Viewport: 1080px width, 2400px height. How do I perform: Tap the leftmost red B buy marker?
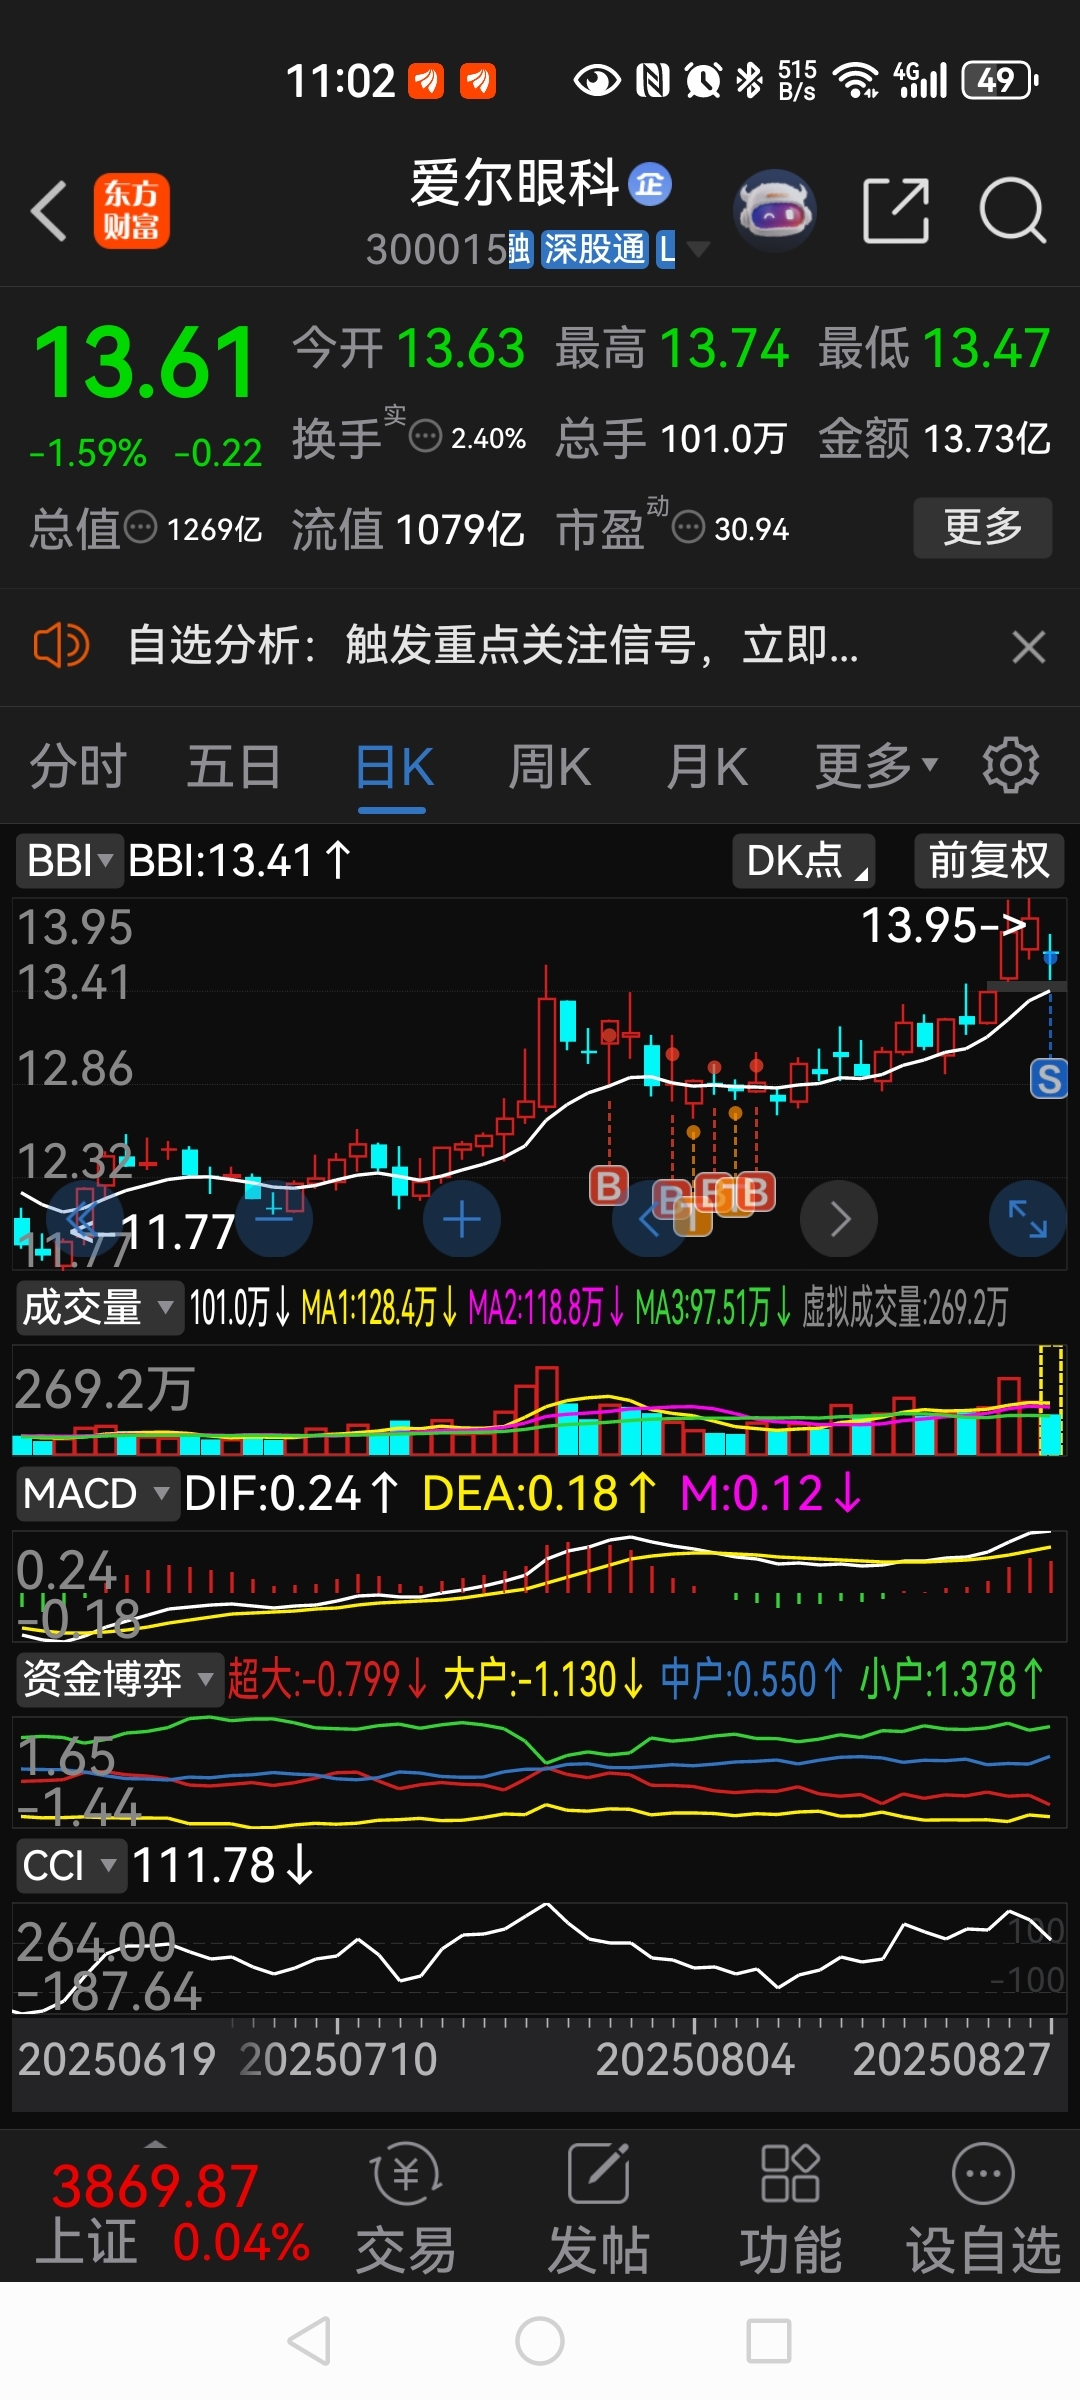pyautogui.click(x=609, y=1186)
